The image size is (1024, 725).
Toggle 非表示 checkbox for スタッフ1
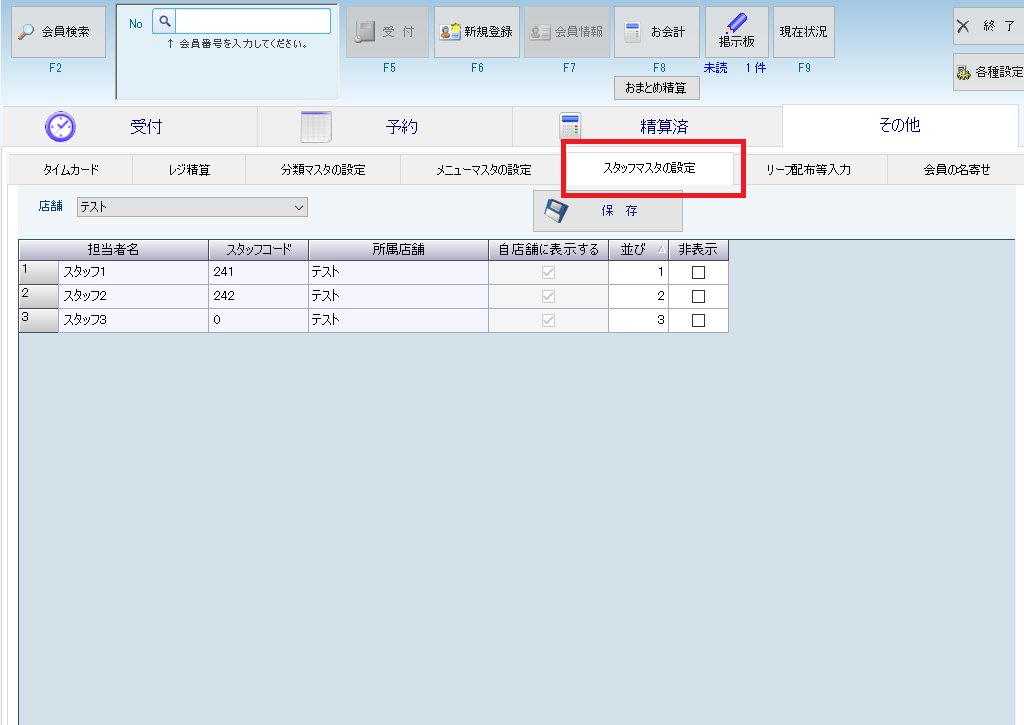pyautogui.click(x=698, y=272)
